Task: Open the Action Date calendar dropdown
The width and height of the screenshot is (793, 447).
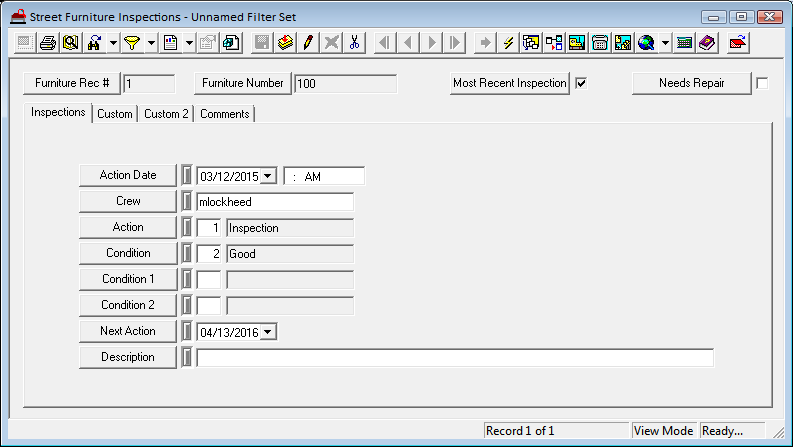Action: click(268, 176)
